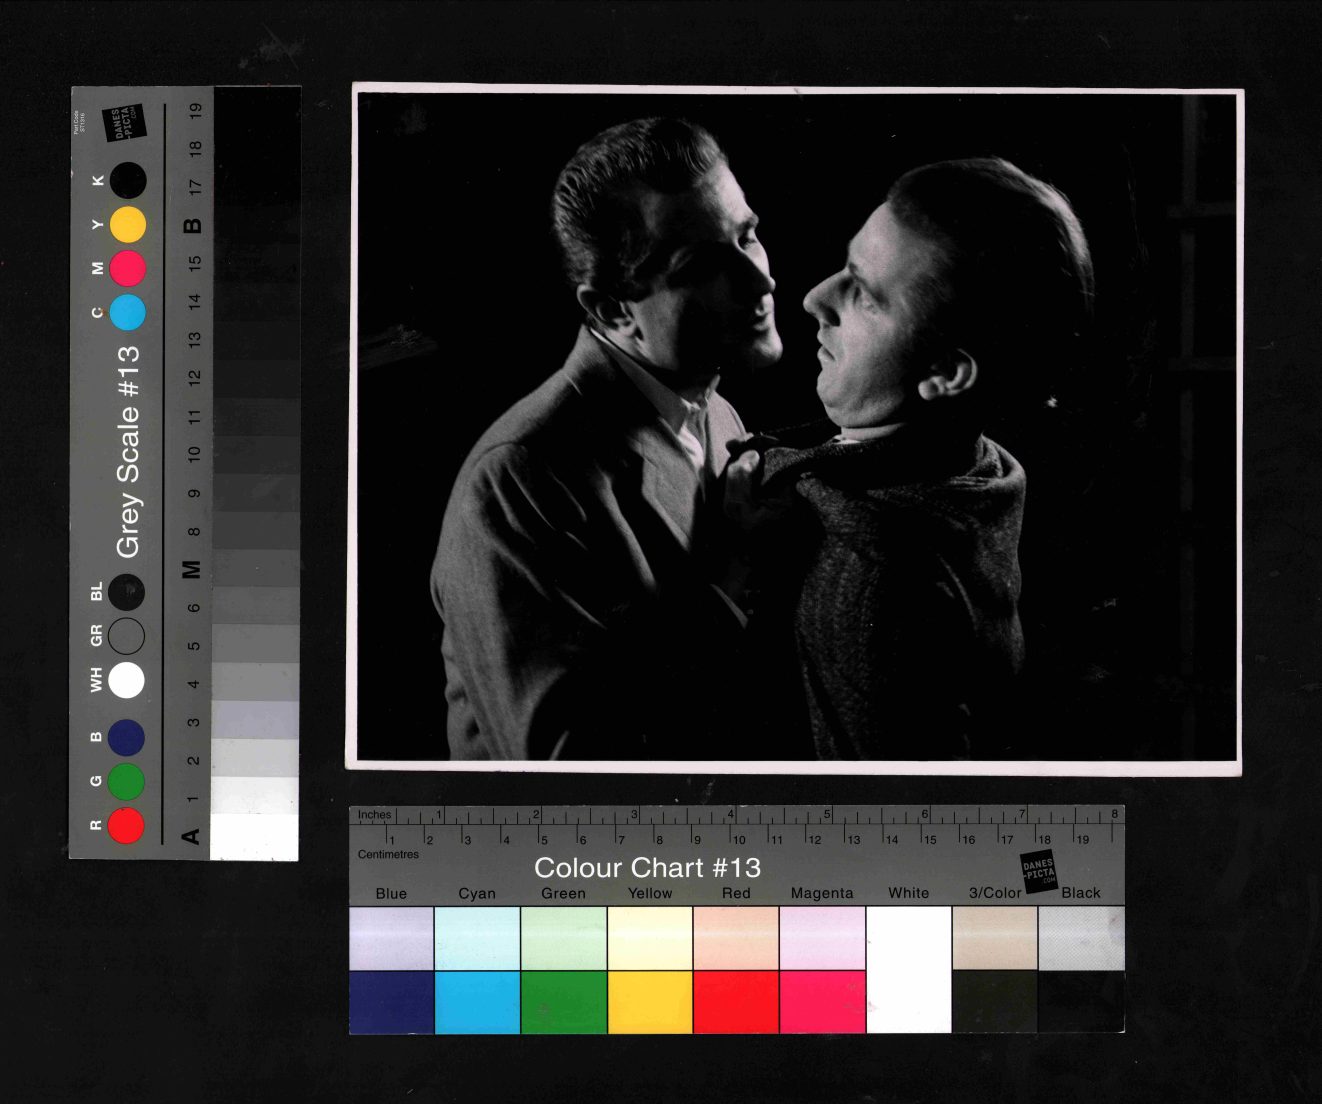Viewport: 1322px width, 1104px height.
Task: Click the saturated green square in Colour Chart
Action: [x=563, y=1002]
